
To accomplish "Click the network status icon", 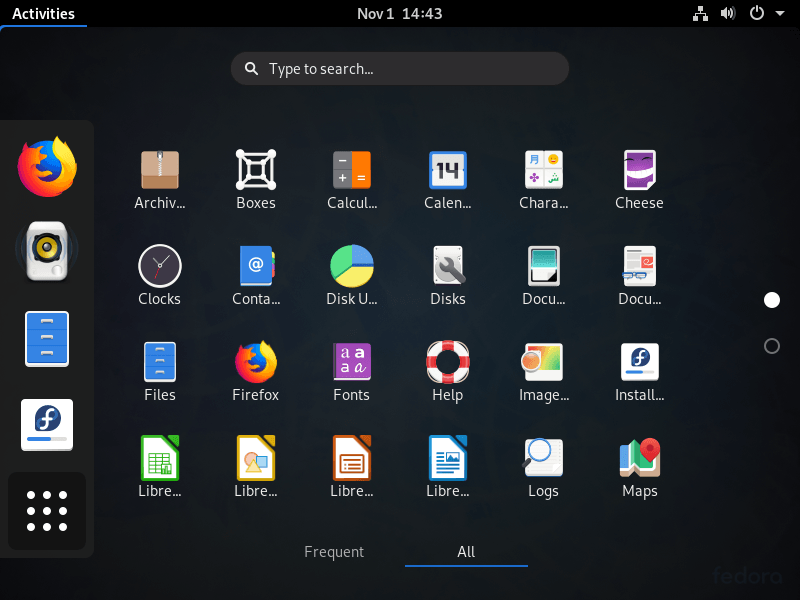I will pyautogui.click(x=701, y=13).
